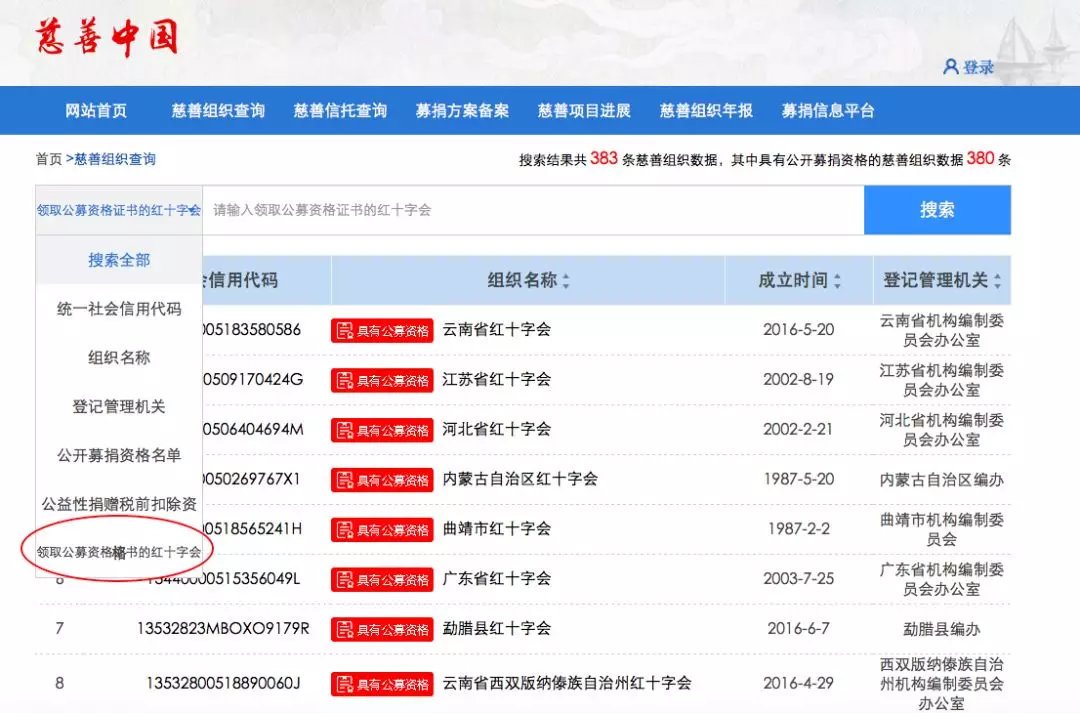The width and height of the screenshot is (1080, 713).
Task: Sort by 登记管理机关 column arrows
Action: pos(997,282)
